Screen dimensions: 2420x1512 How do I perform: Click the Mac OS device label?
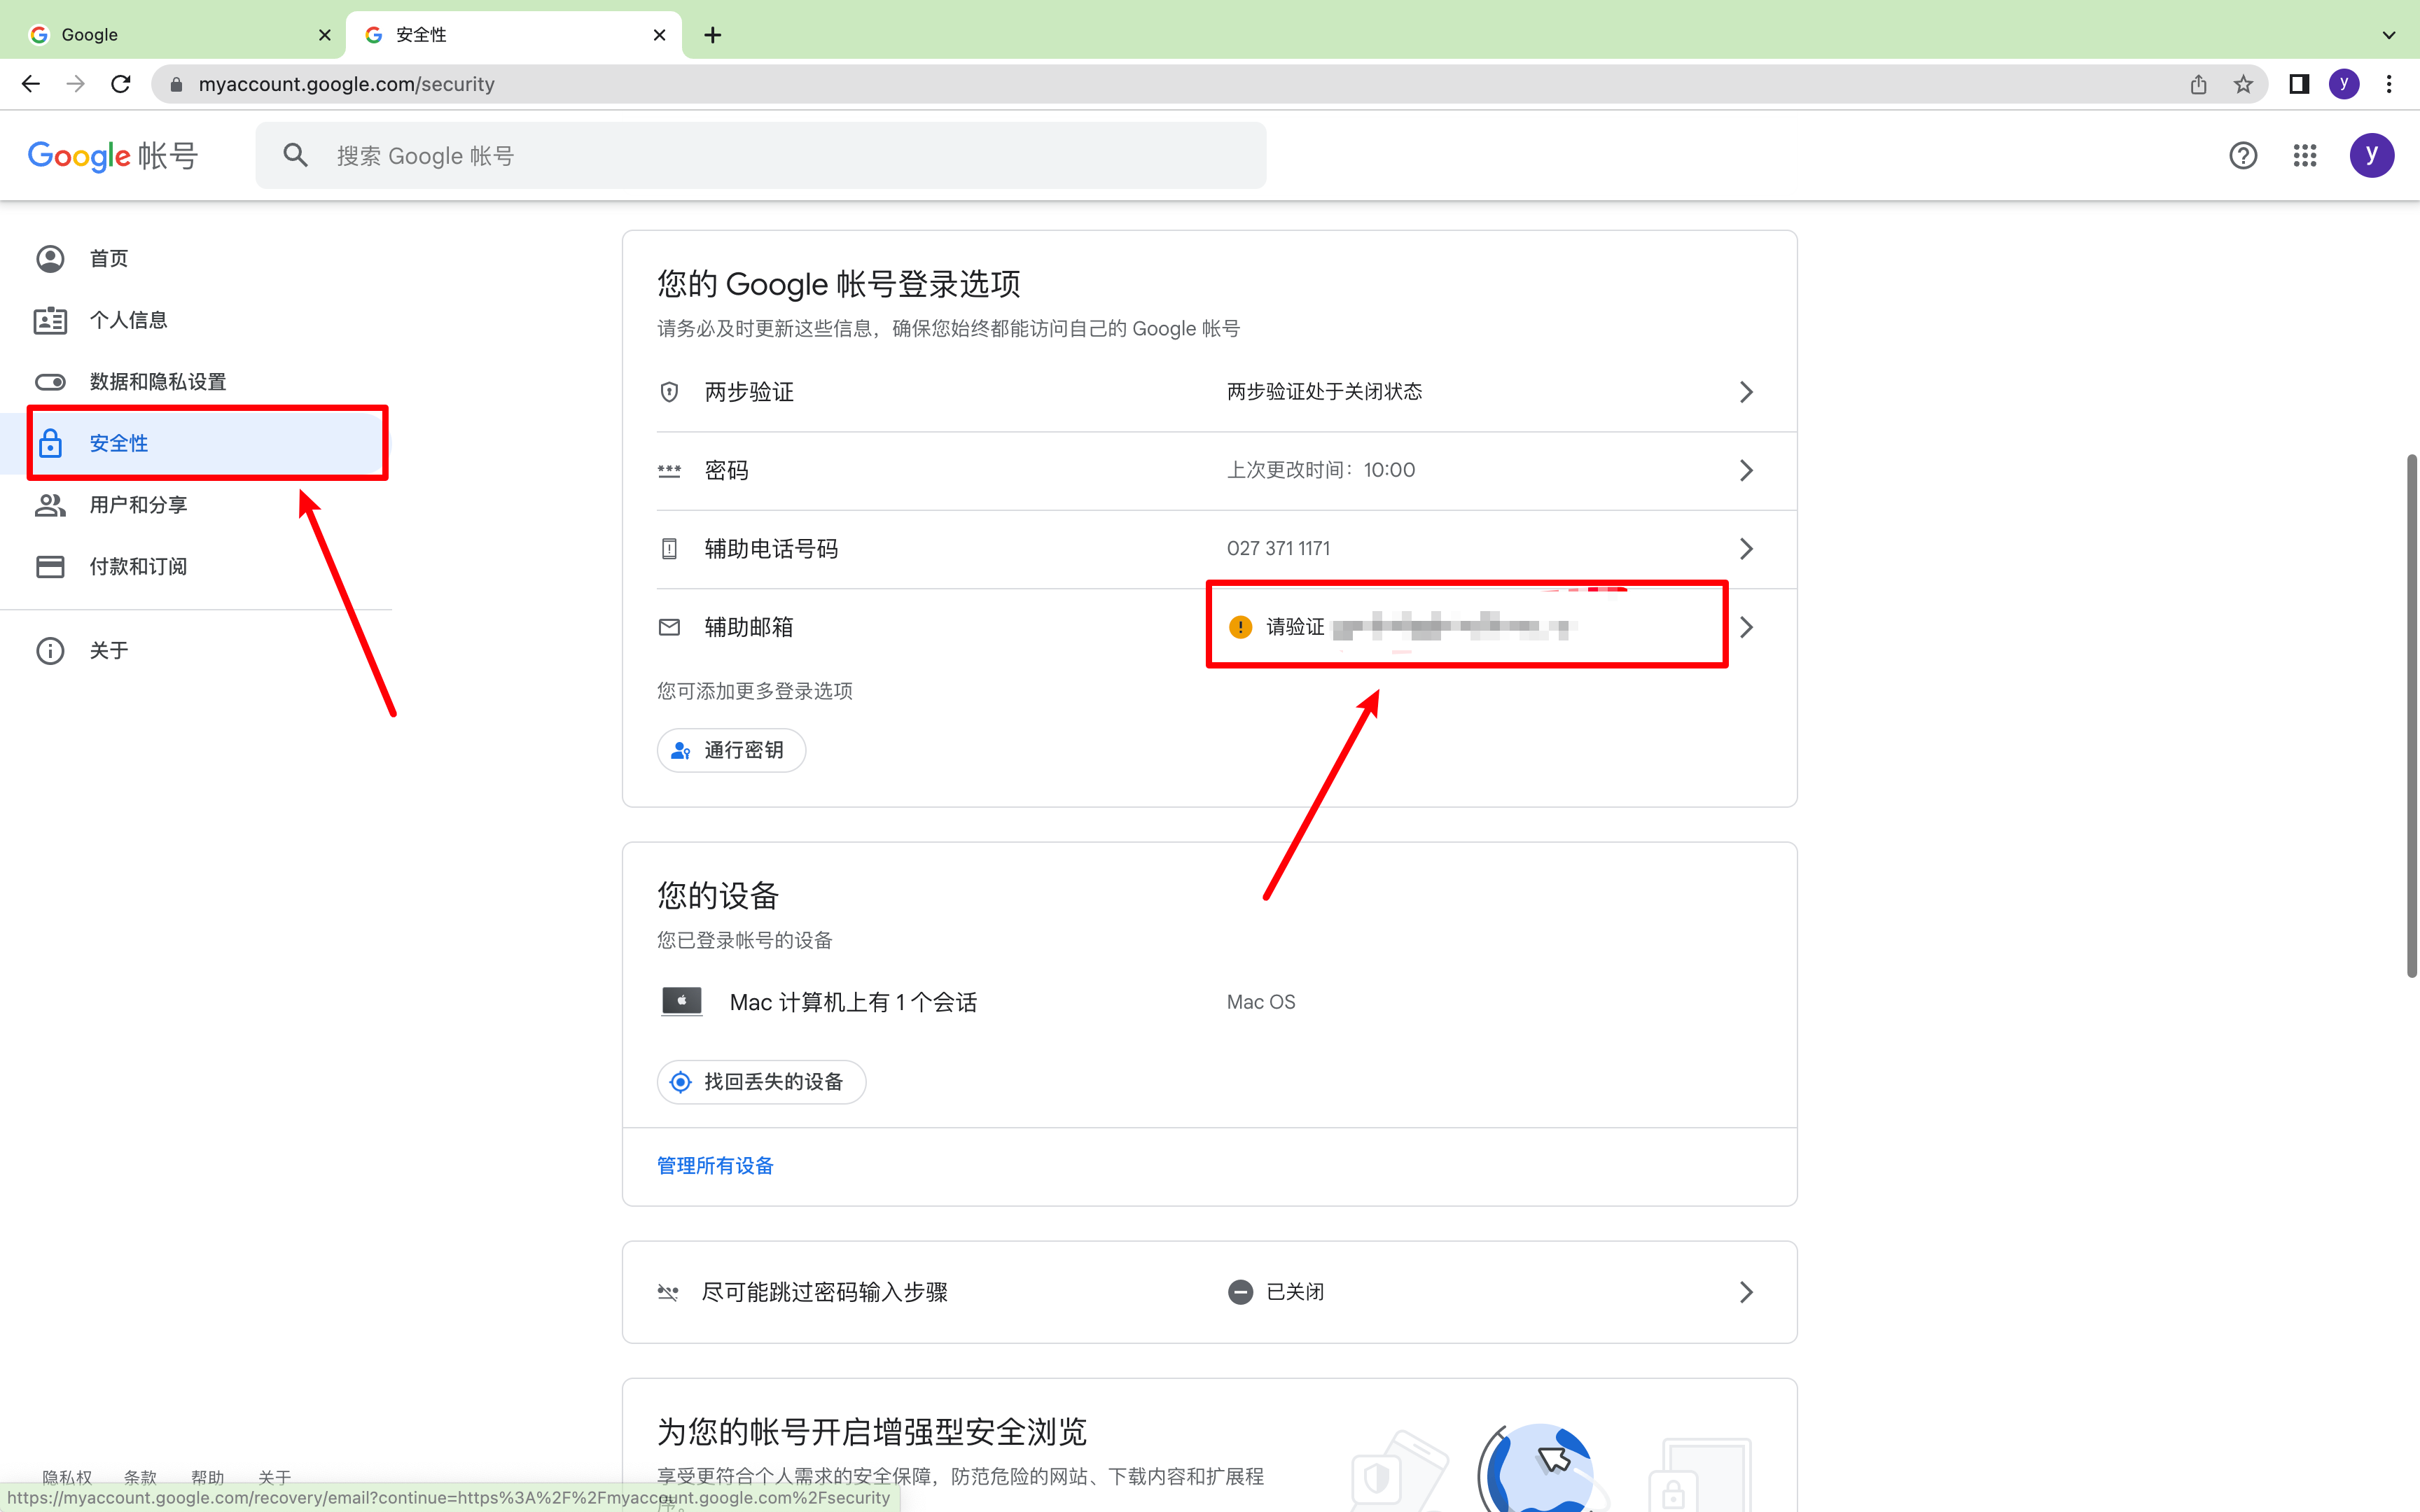click(1261, 1002)
